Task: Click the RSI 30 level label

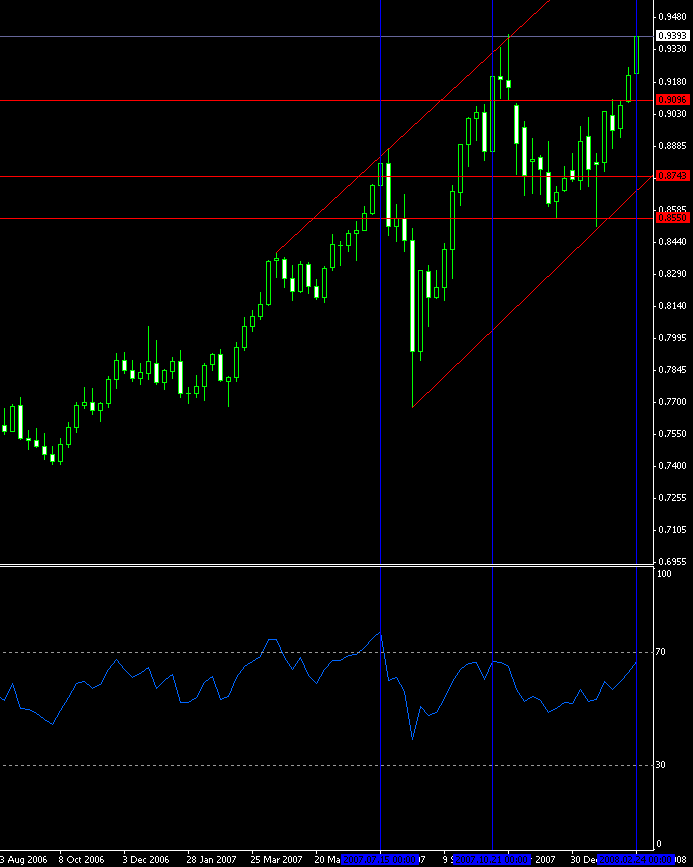Action: point(660,765)
